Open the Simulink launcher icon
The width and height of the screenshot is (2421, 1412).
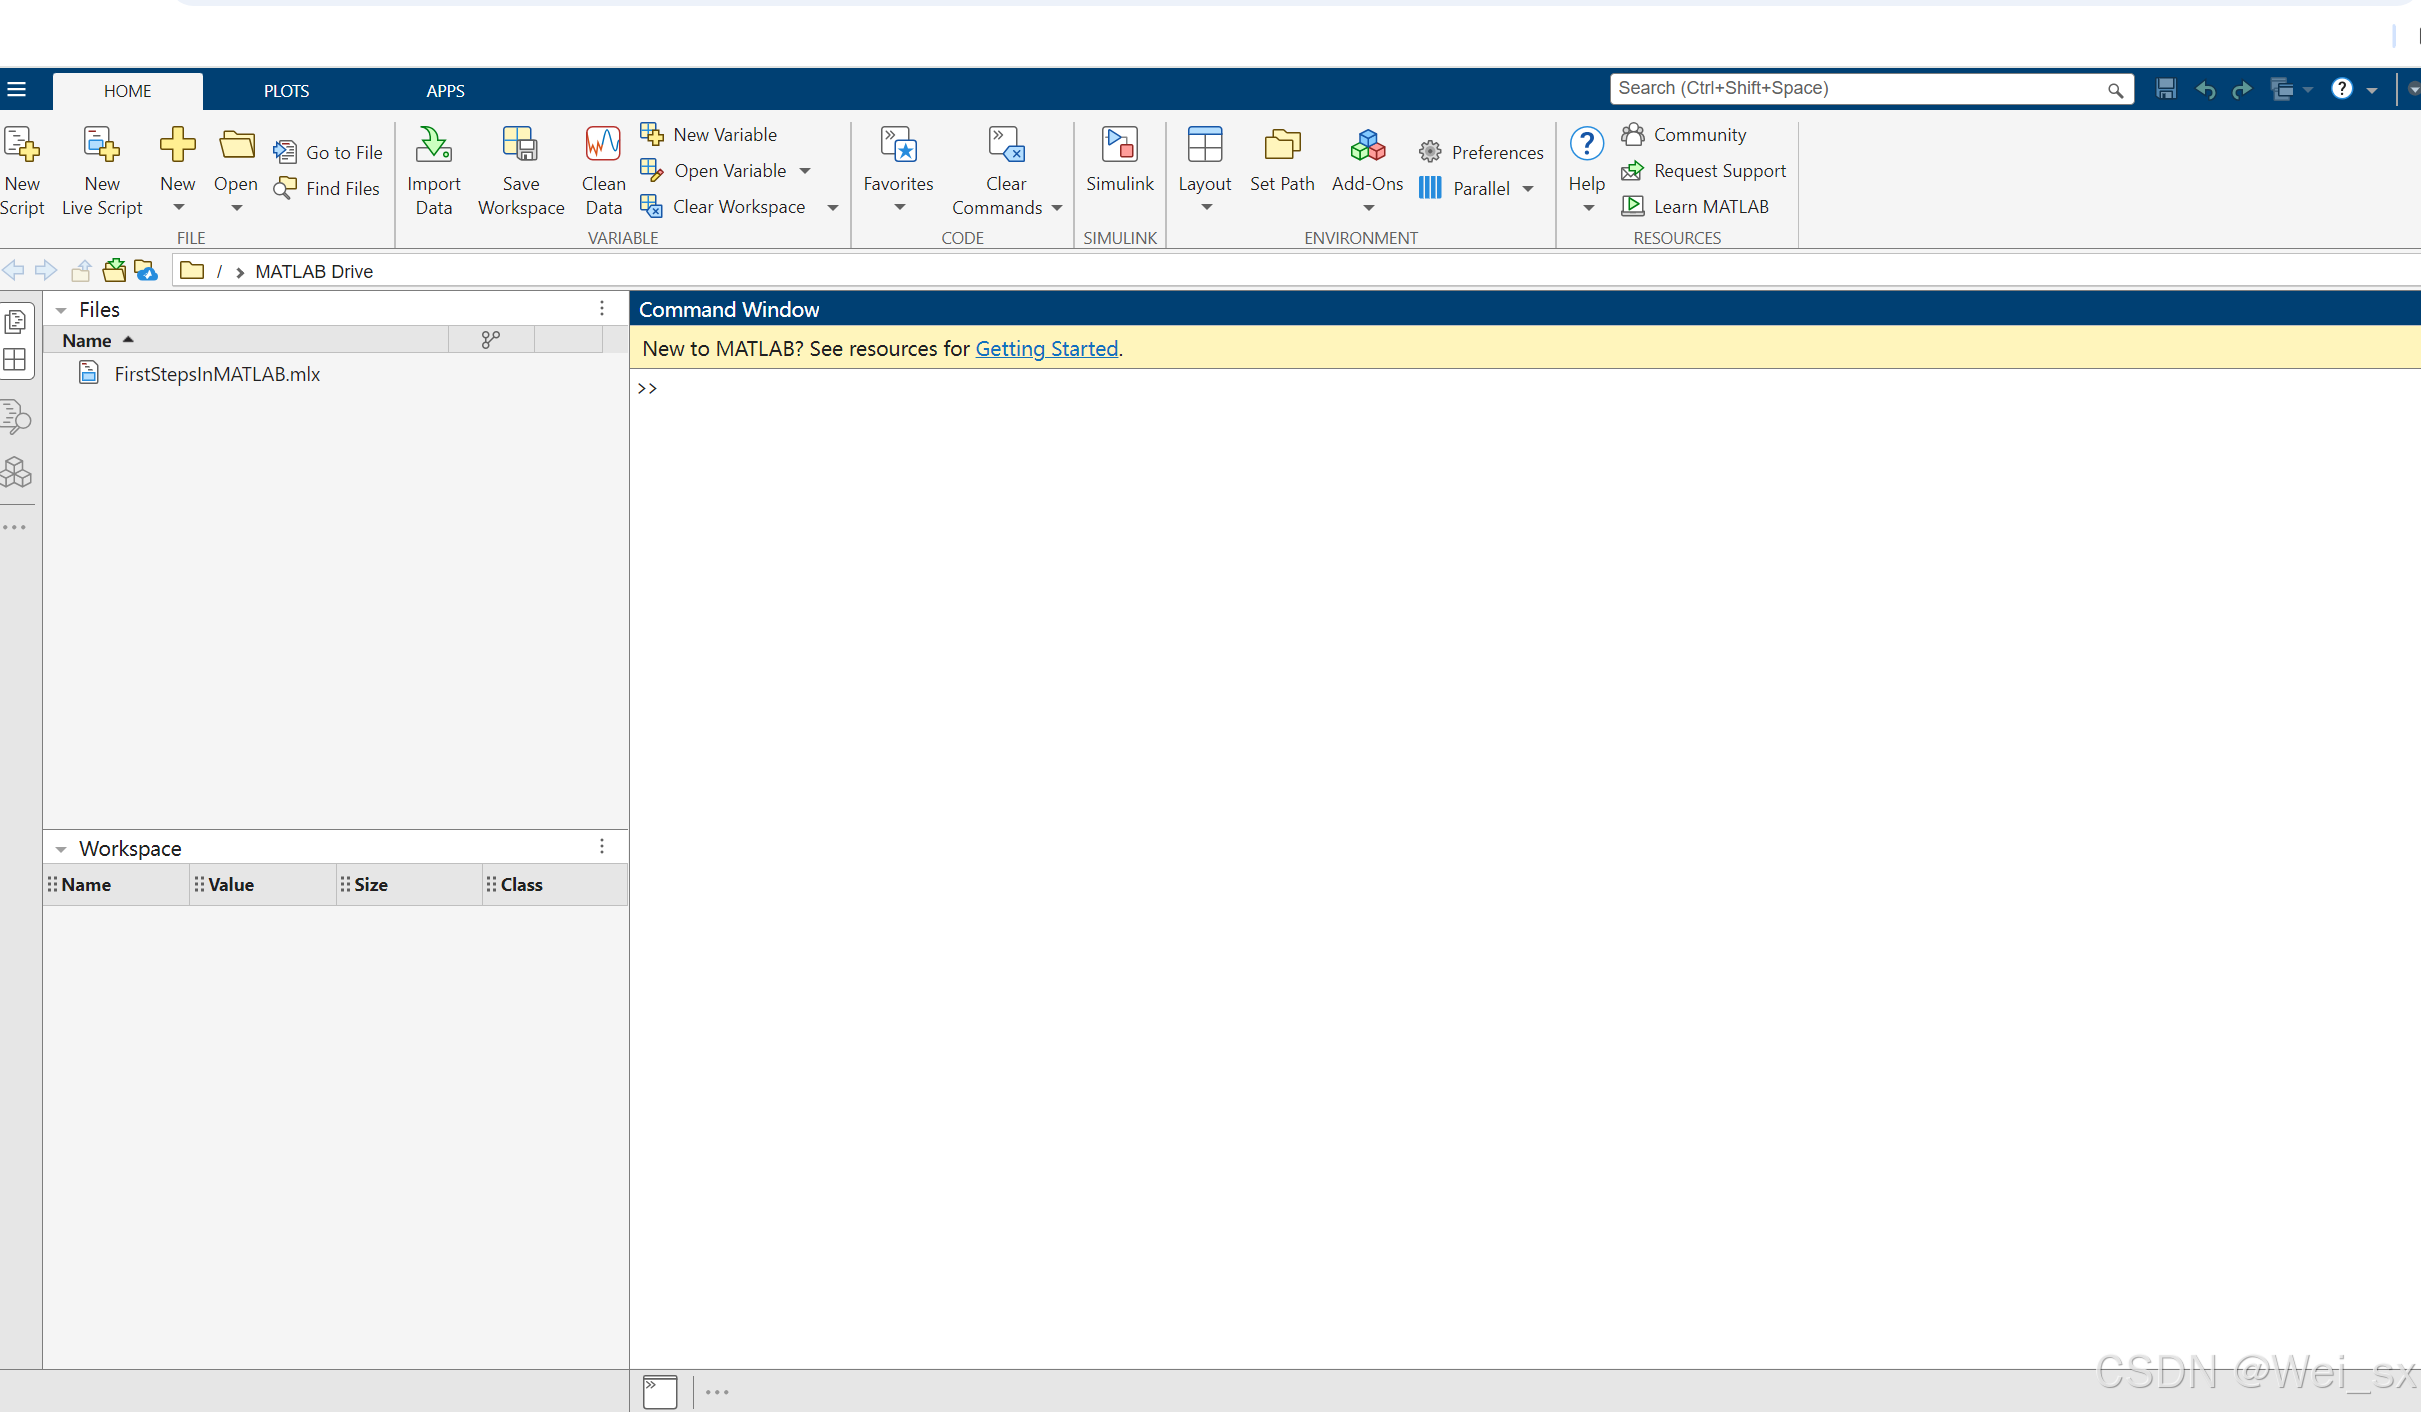tap(1119, 146)
